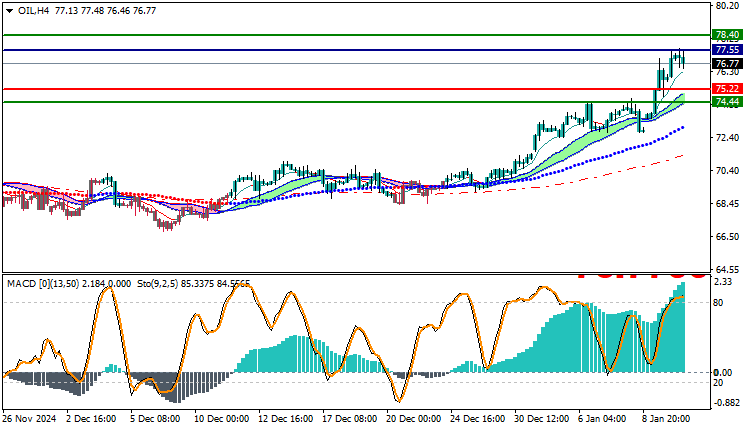This screenshot has height=430, width=750.
Task: Click the MACD indicator label text
Action: pos(69,284)
